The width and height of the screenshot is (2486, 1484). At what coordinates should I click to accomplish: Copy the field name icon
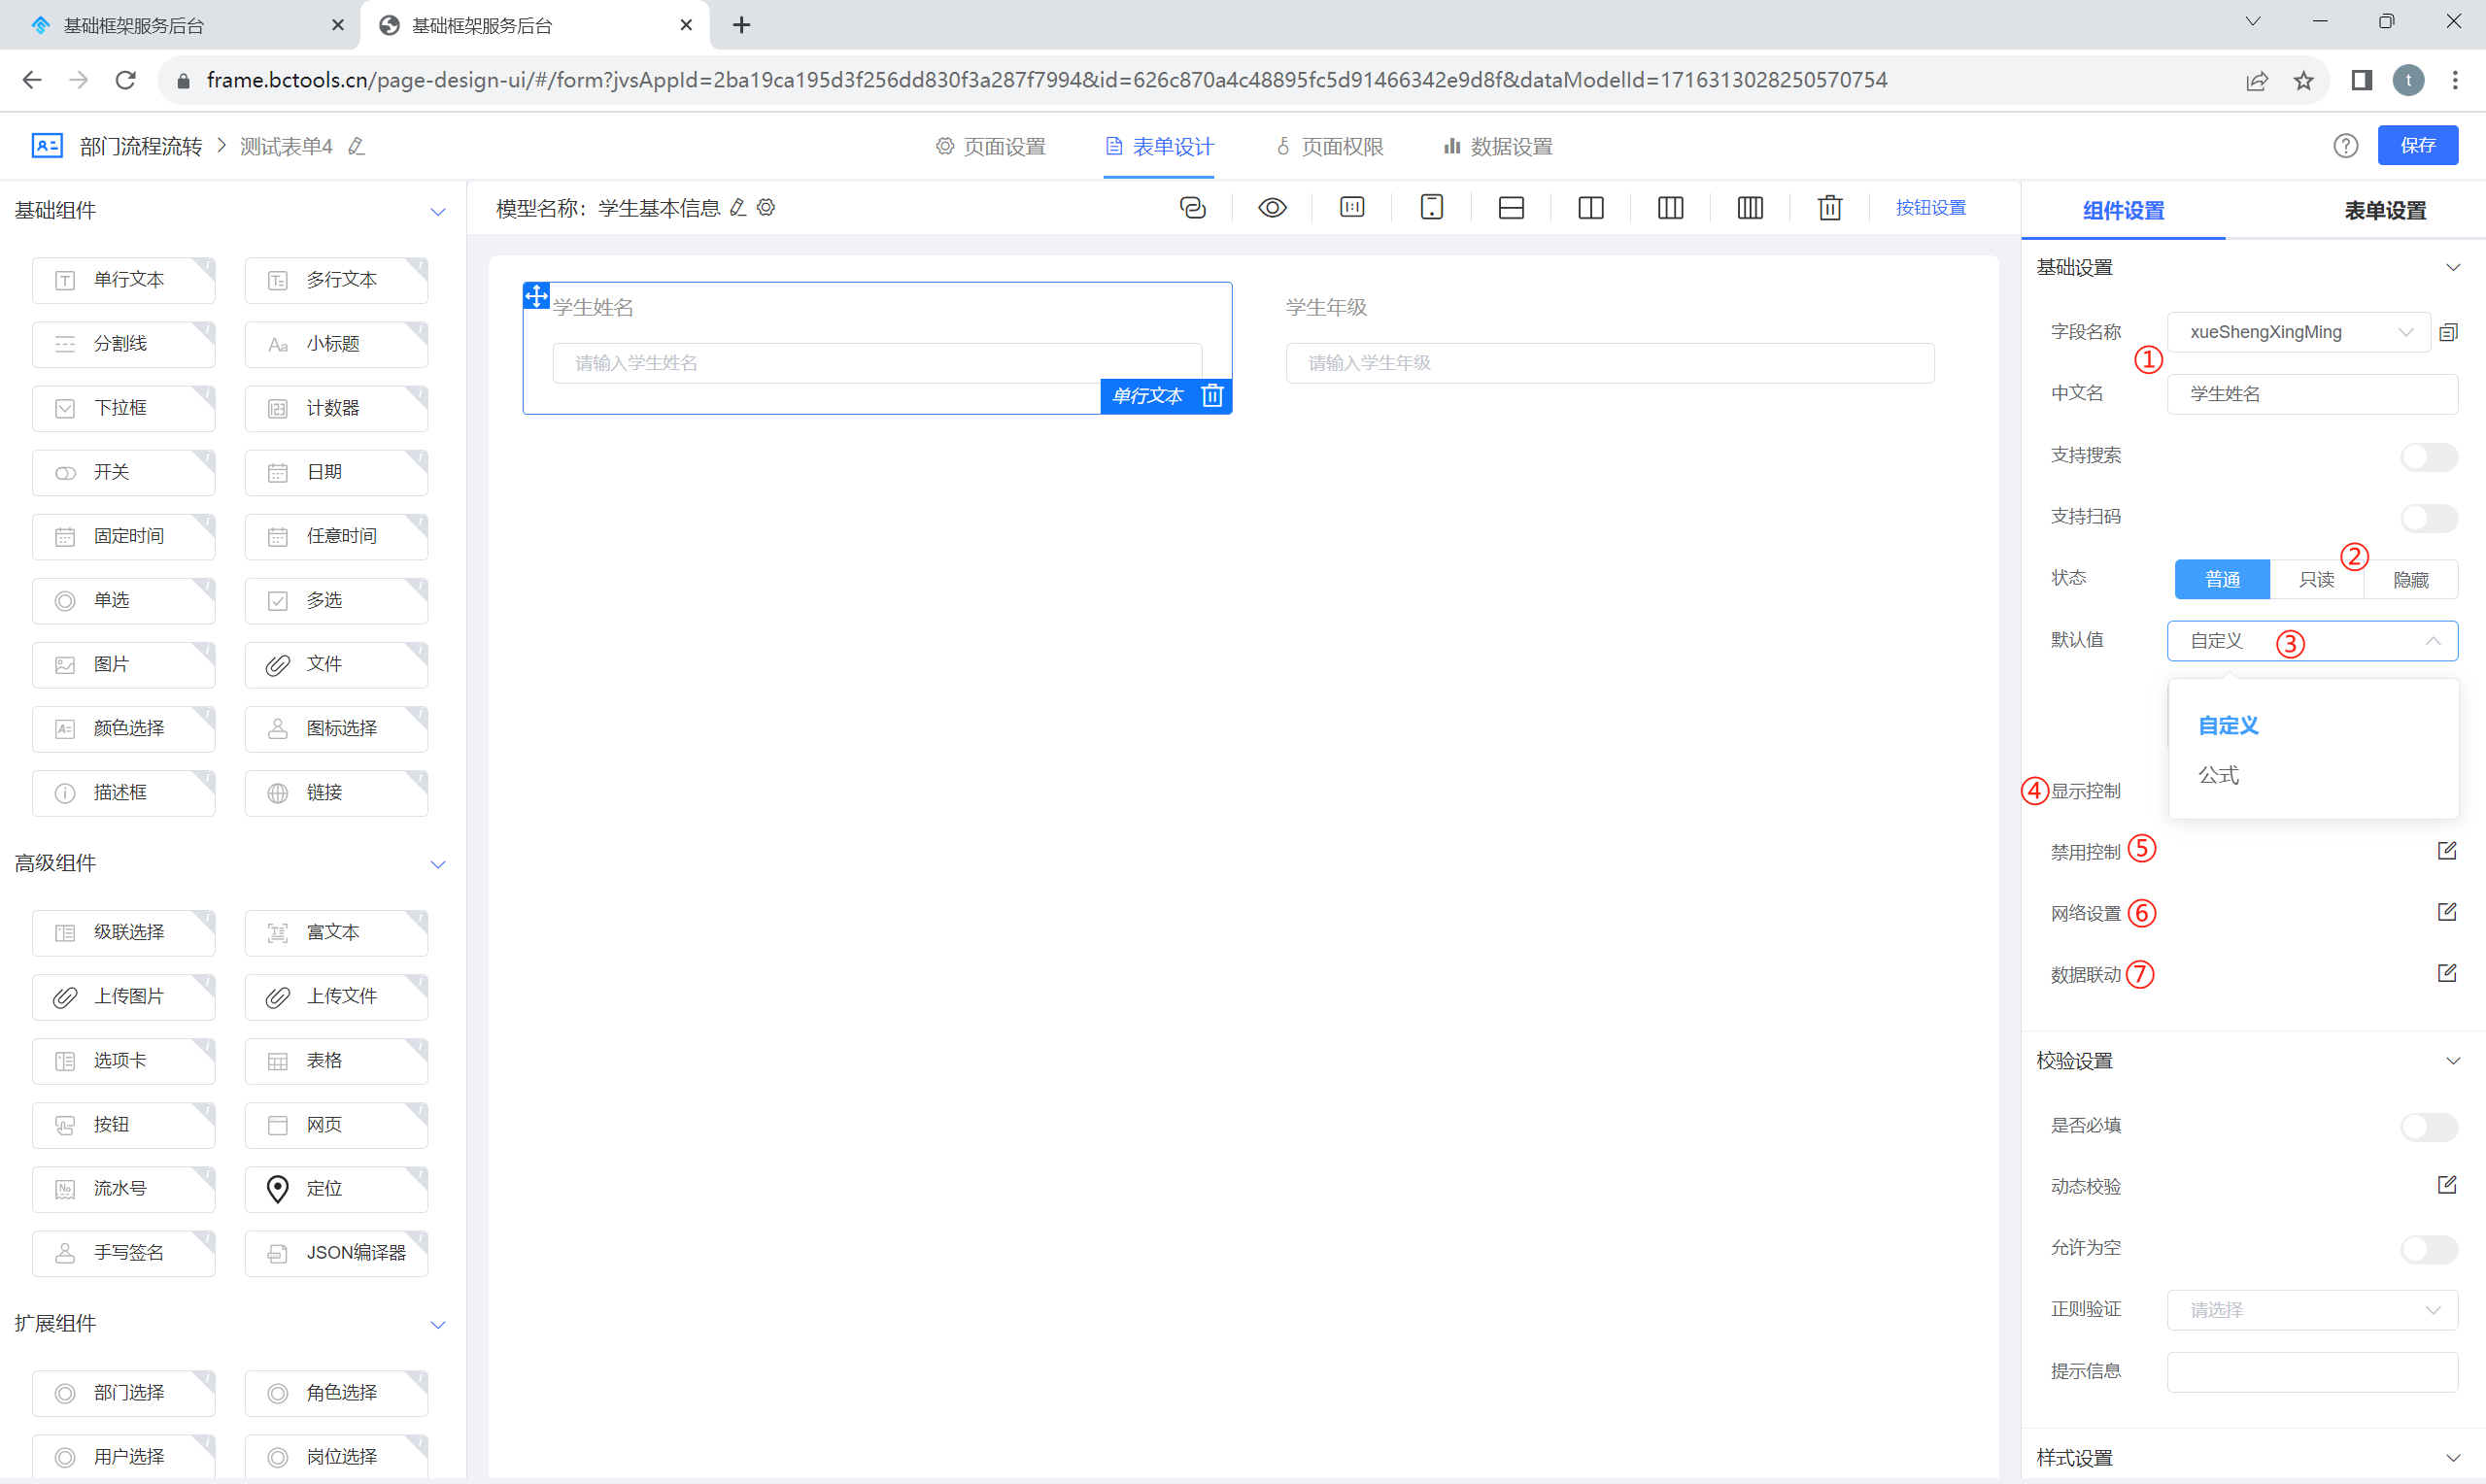coord(2448,332)
